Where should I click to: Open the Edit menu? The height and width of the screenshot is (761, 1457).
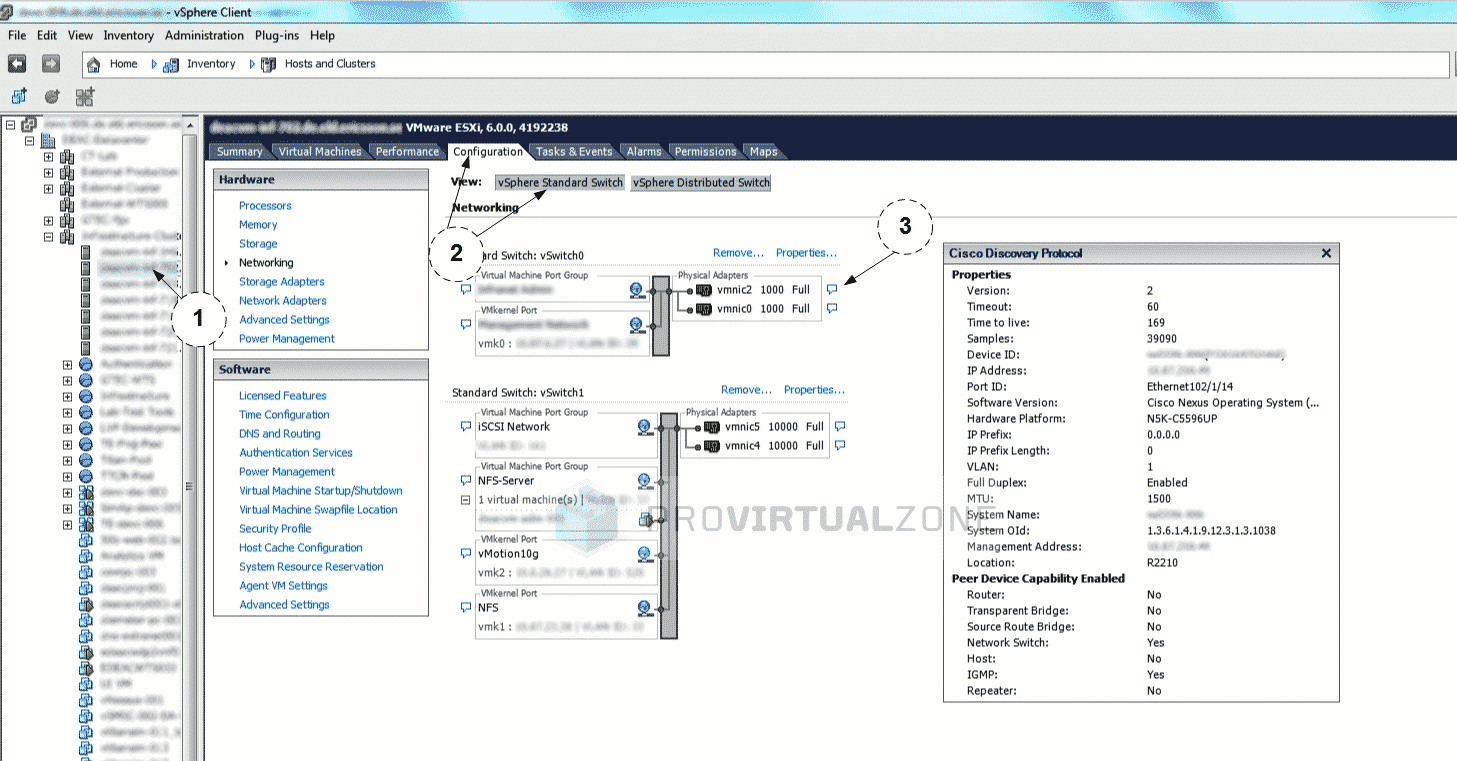[47, 35]
